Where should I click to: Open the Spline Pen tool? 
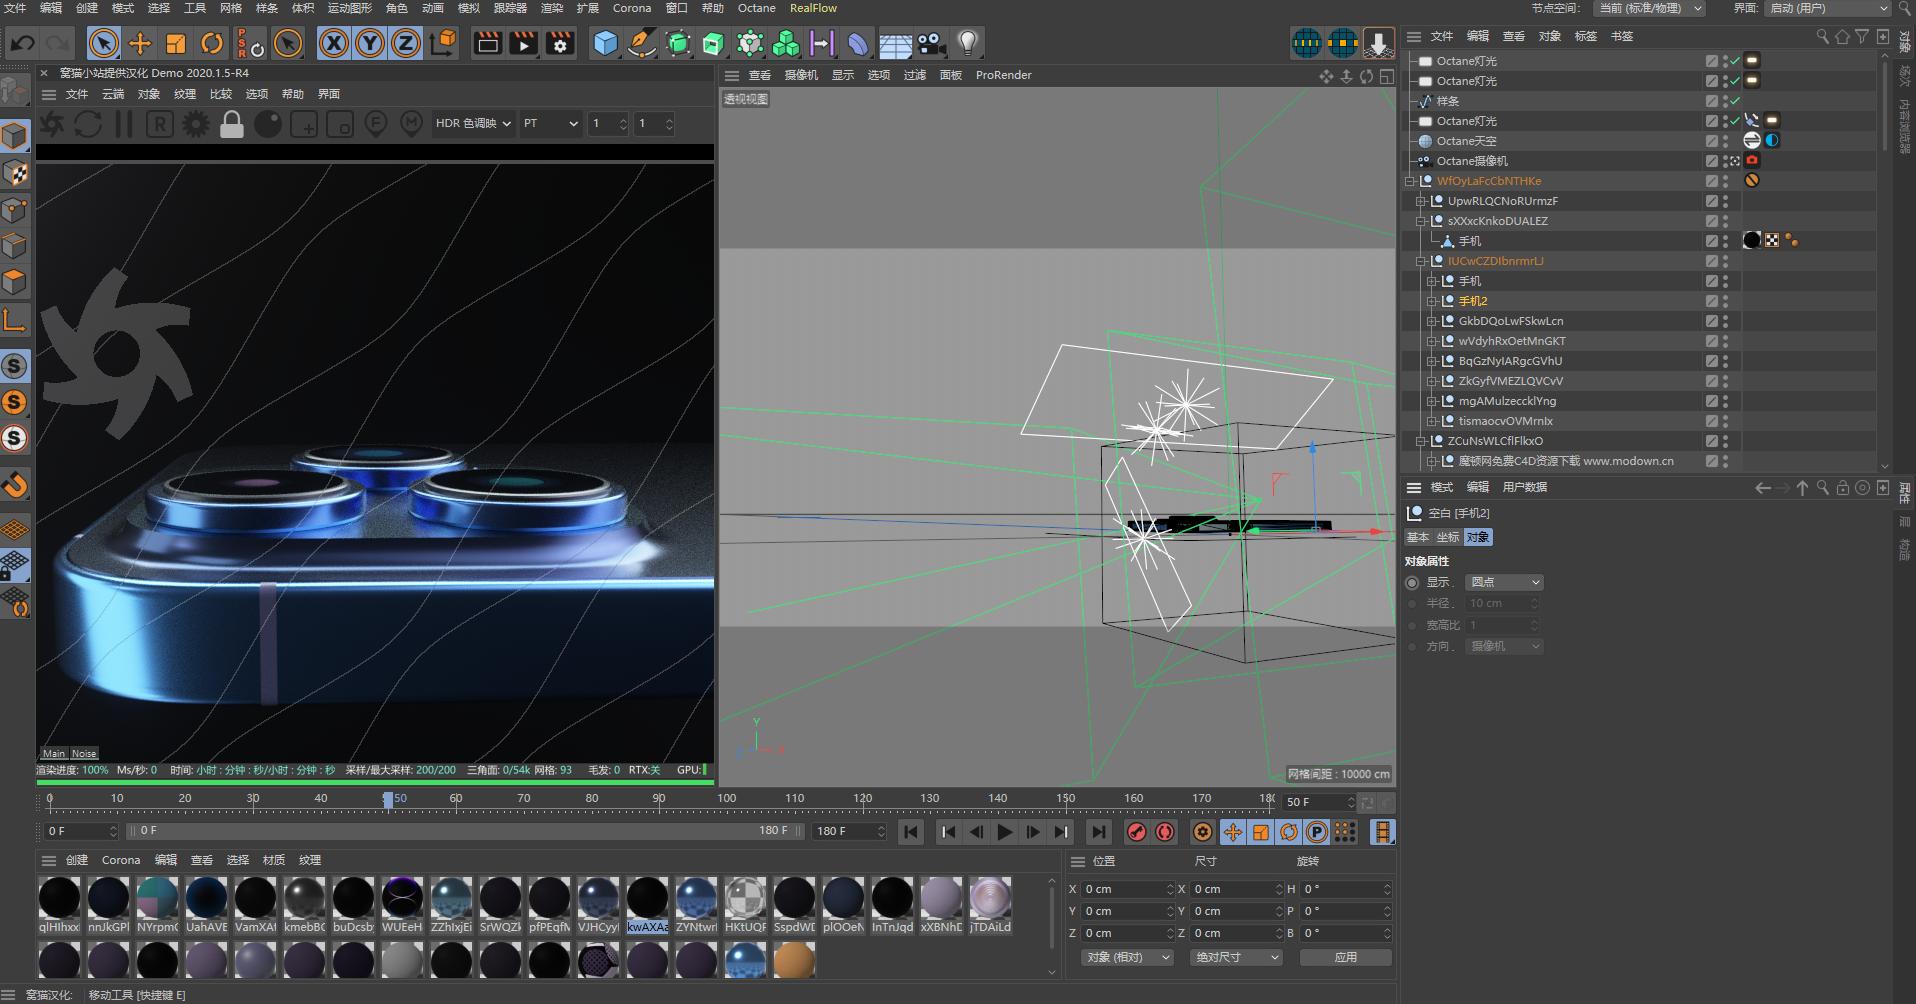coord(642,43)
